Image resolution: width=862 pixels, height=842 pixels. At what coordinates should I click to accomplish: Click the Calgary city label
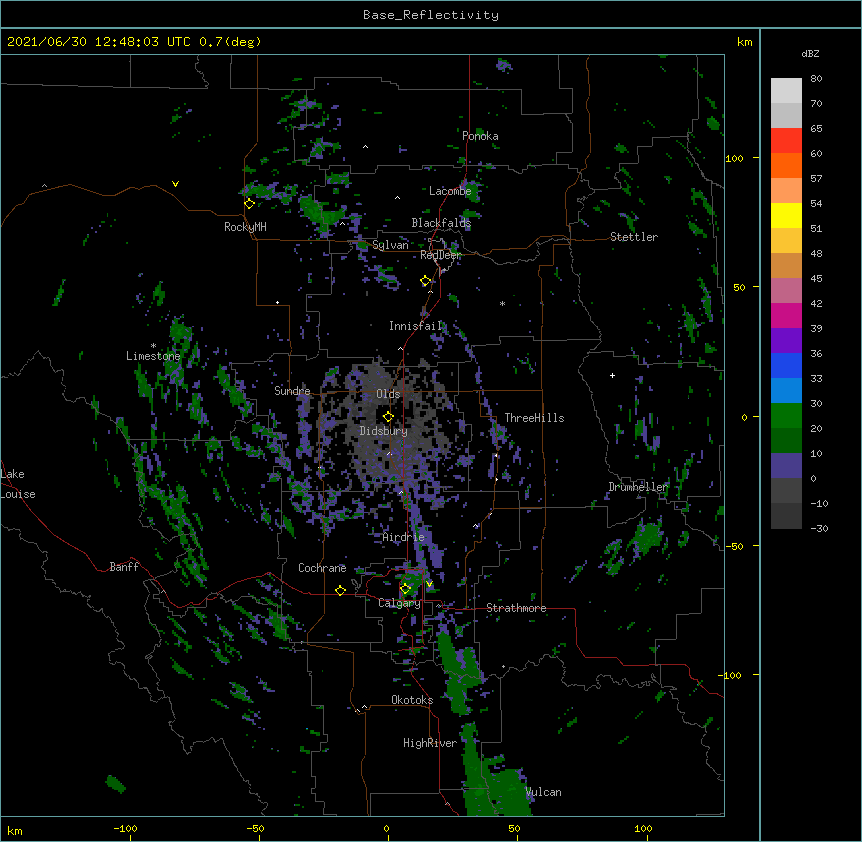coord(399,603)
